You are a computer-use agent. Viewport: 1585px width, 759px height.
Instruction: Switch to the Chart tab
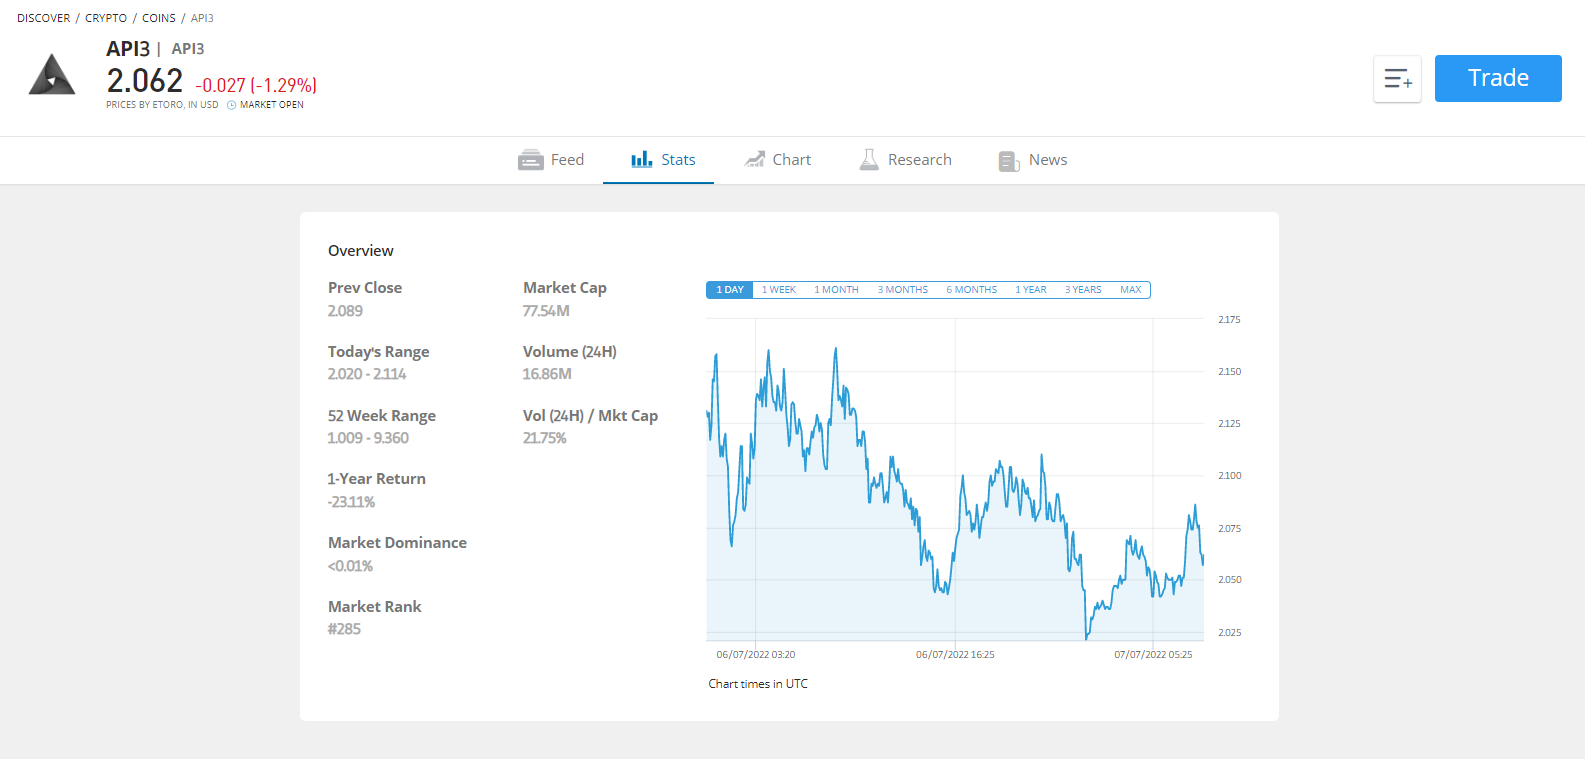coord(777,160)
